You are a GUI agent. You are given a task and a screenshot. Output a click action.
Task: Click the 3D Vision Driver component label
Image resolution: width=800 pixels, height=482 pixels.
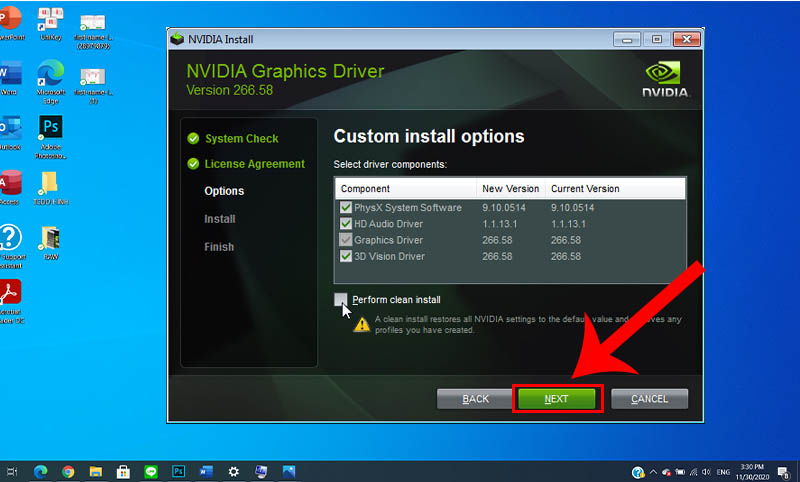click(389, 256)
